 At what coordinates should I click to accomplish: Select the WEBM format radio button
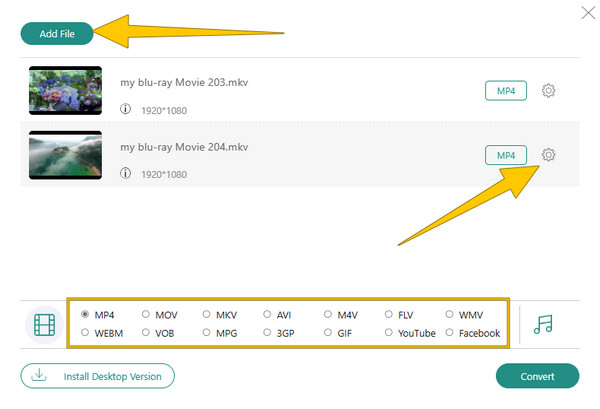[x=85, y=332]
